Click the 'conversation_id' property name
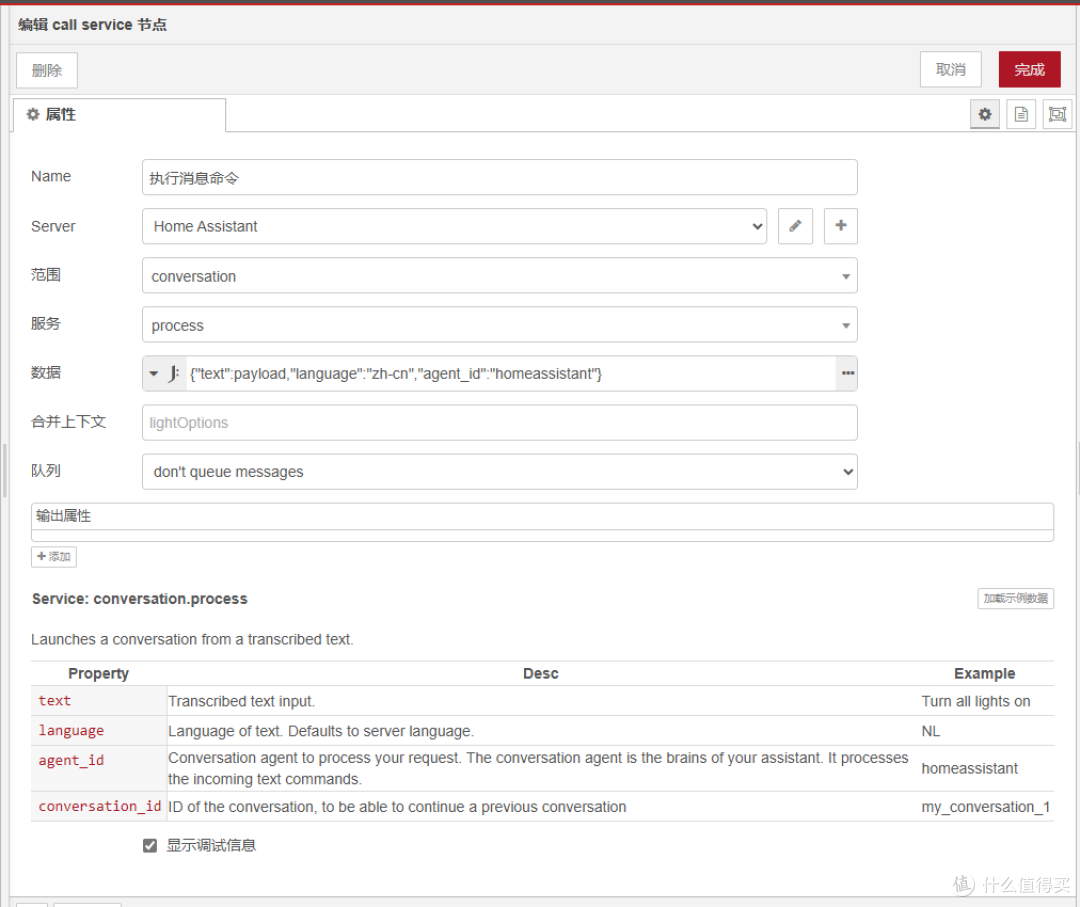The image size is (1080, 907). pyautogui.click(x=100, y=806)
